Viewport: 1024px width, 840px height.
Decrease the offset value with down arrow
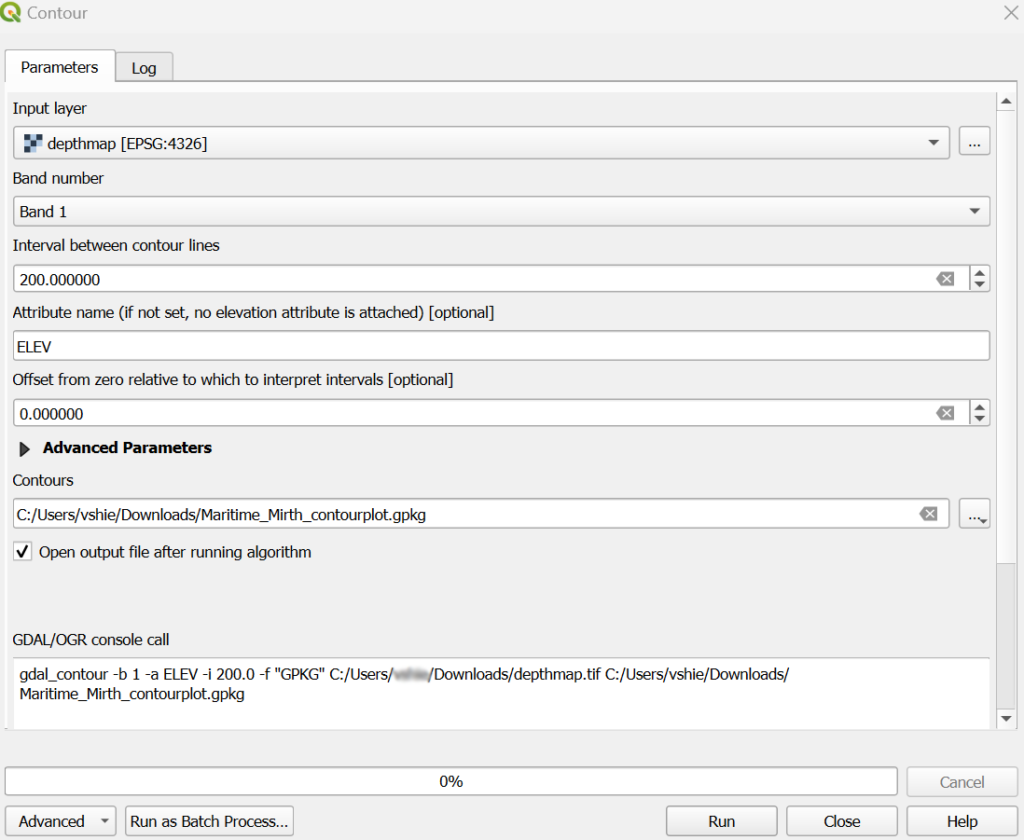pyautogui.click(x=980, y=419)
